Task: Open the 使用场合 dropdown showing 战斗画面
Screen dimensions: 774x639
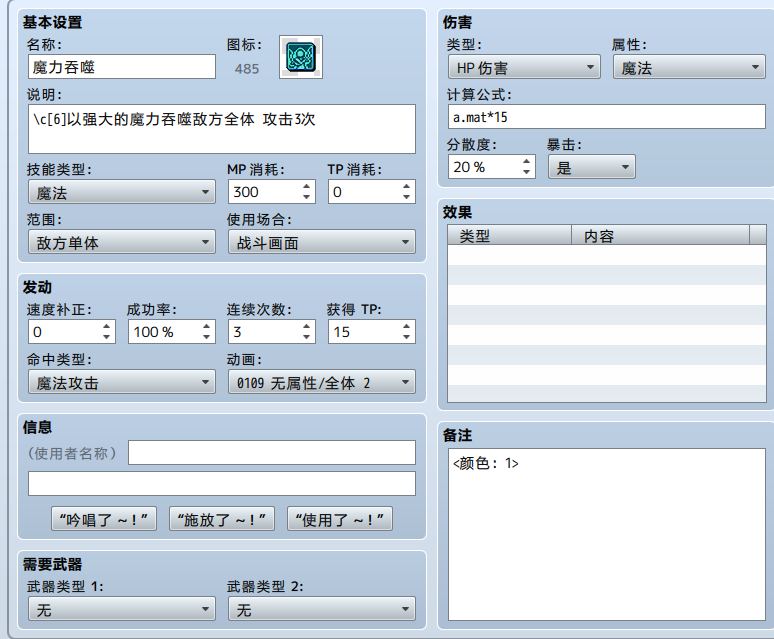Action: click(321, 242)
